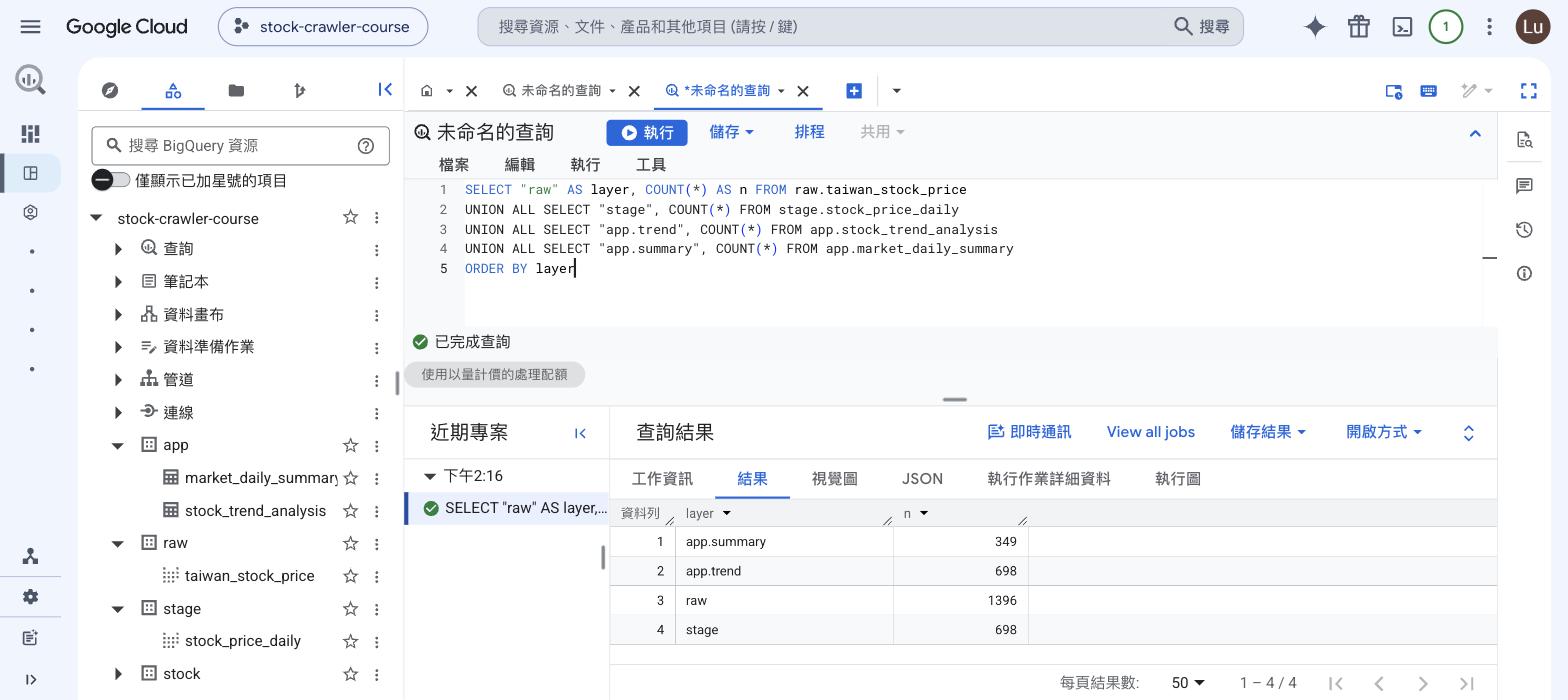Viewport: 1568px width, 700px height.
Task: Open the compass explore tab in explorer panel
Action: click(x=110, y=90)
